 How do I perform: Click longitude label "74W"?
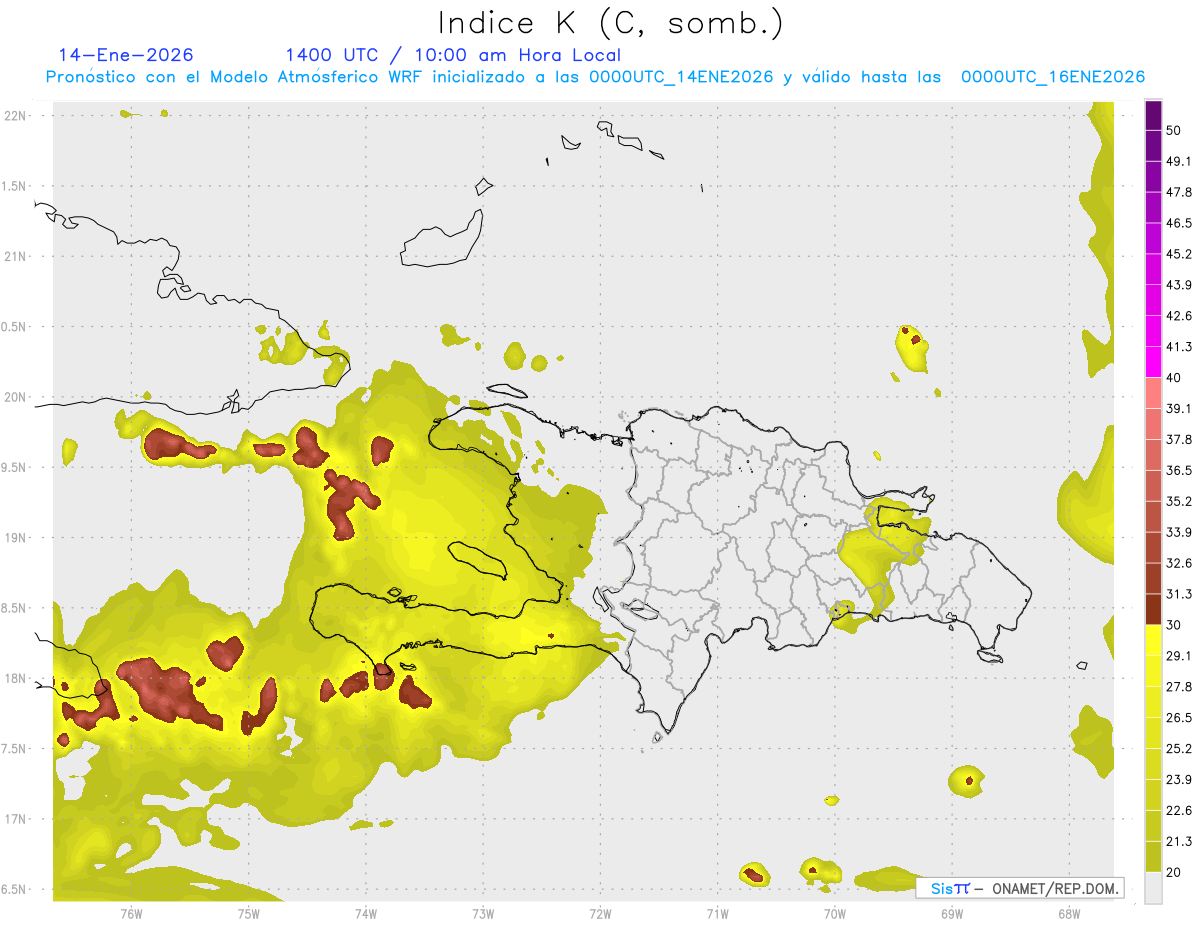(x=365, y=913)
